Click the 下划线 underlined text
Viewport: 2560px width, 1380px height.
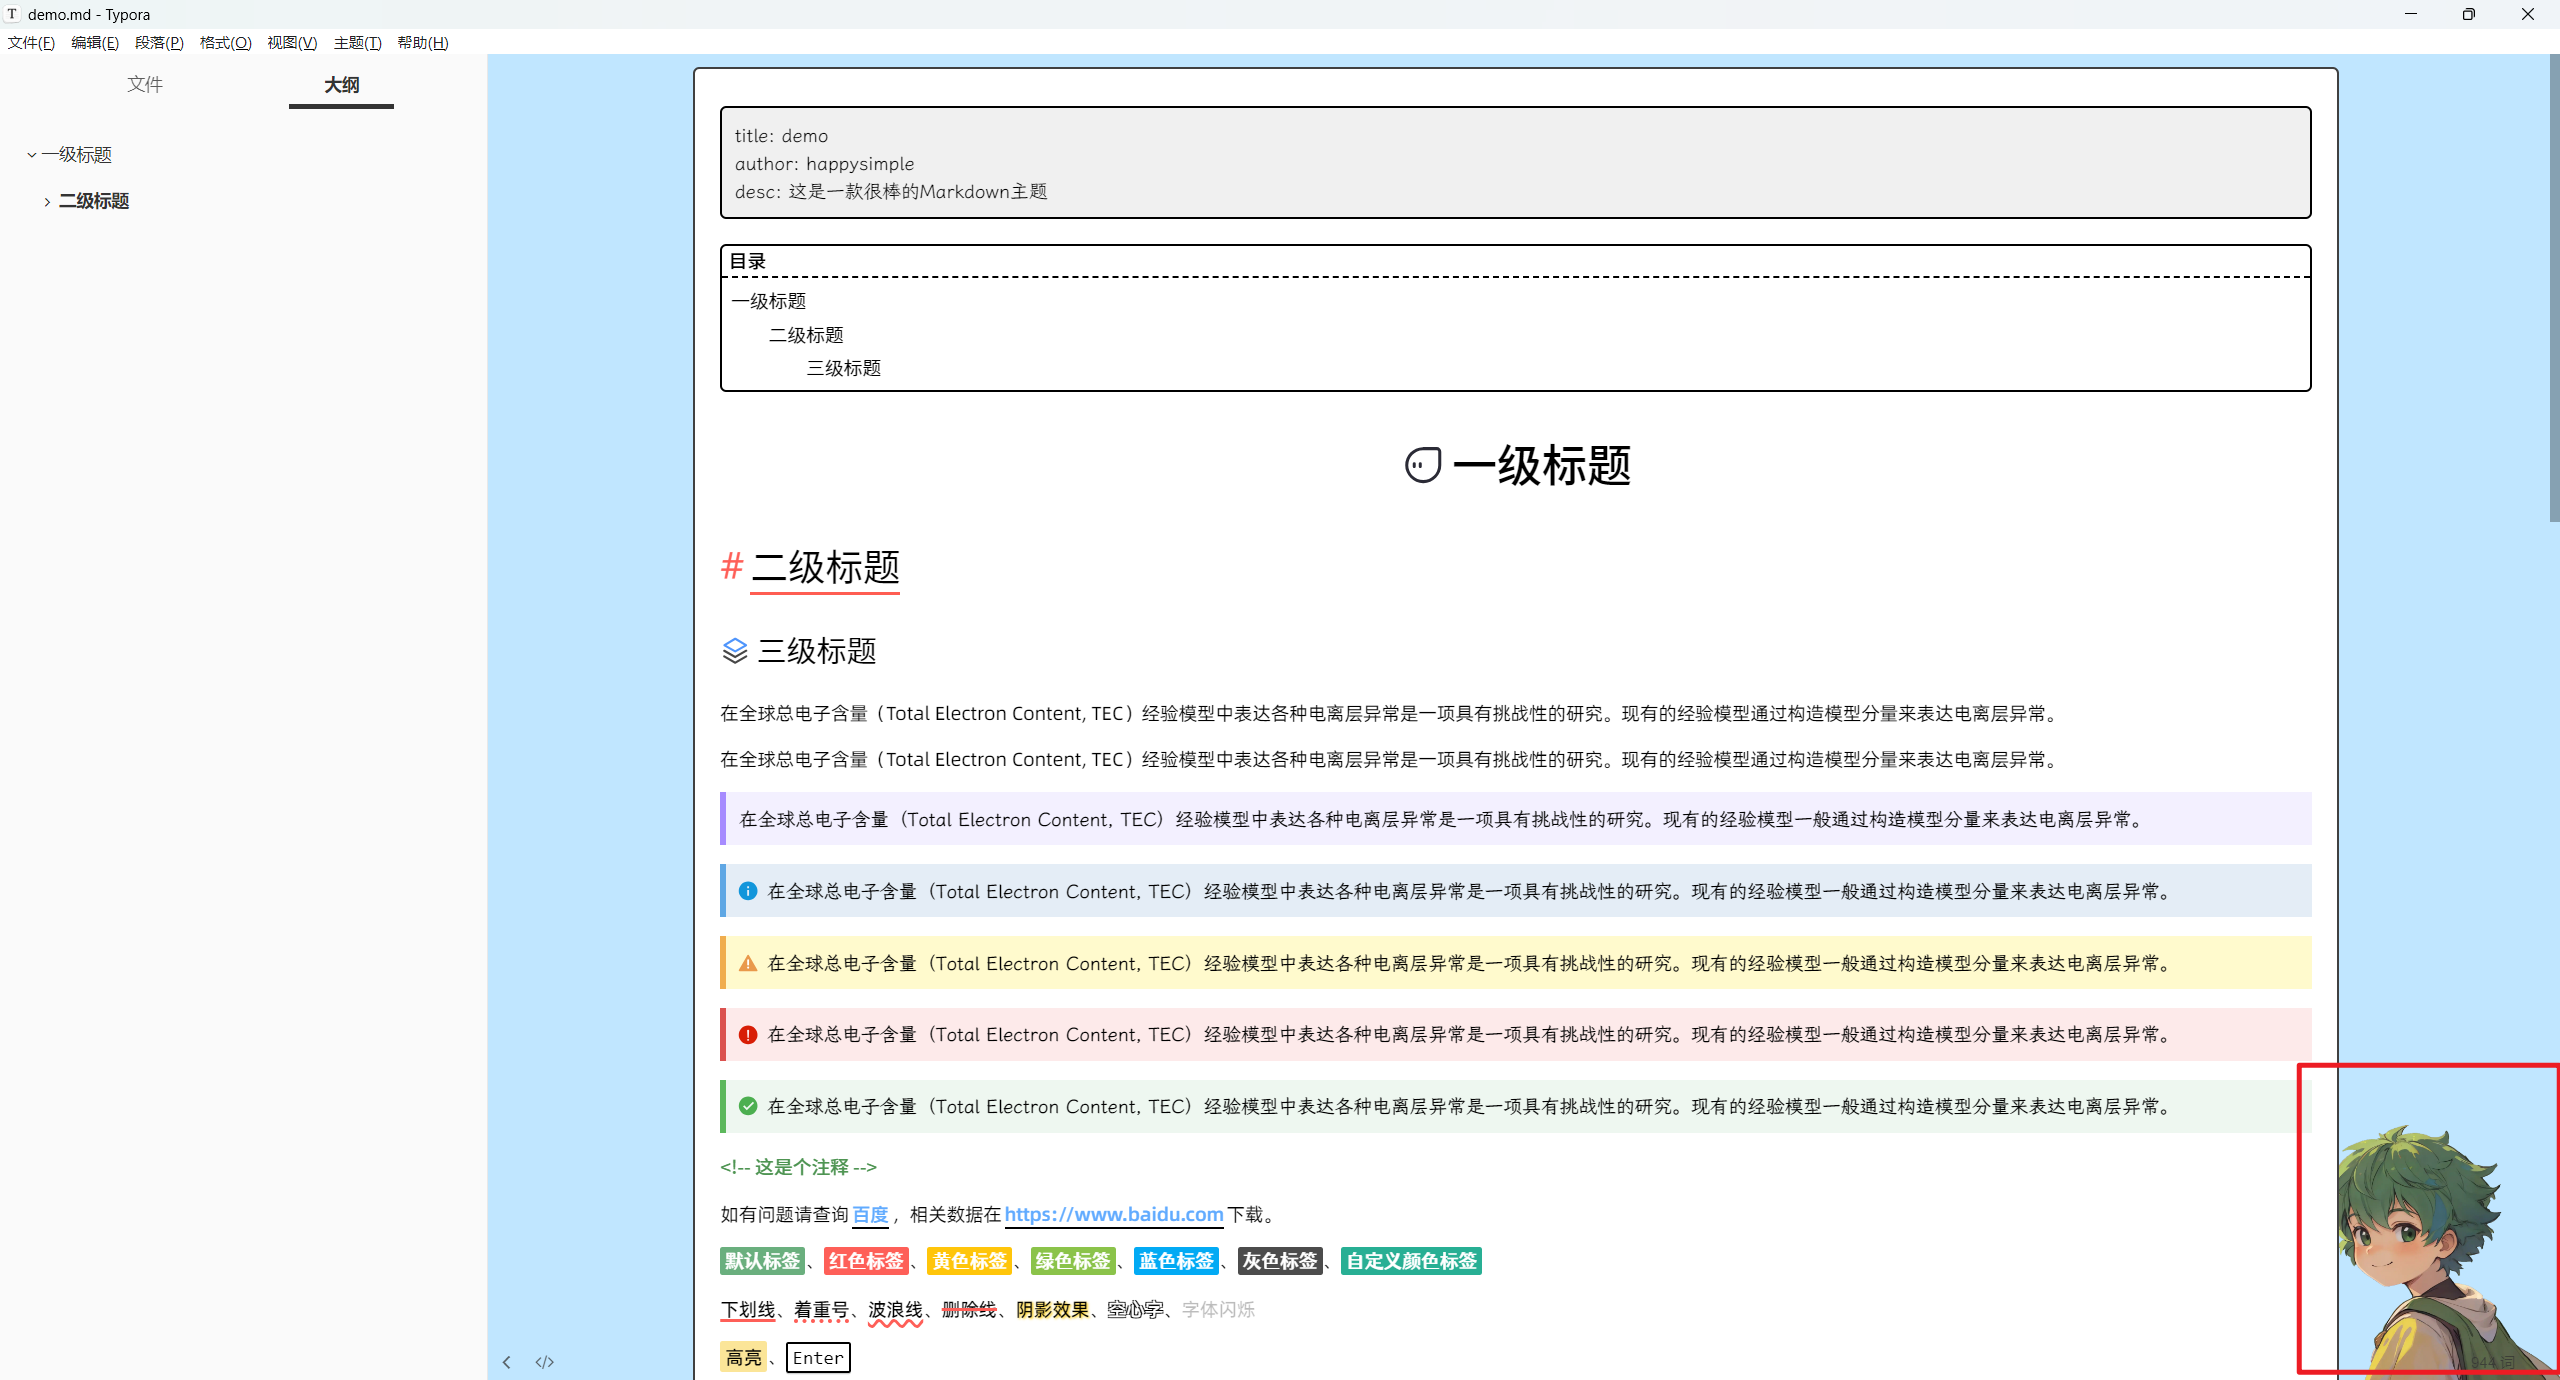[748, 1310]
